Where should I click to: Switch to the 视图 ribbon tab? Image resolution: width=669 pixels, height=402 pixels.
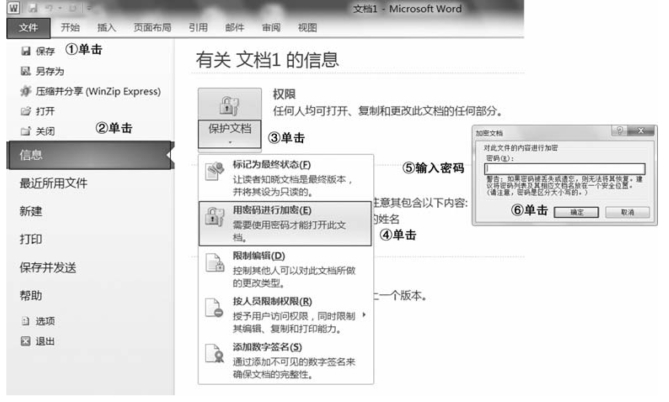tap(307, 28)
